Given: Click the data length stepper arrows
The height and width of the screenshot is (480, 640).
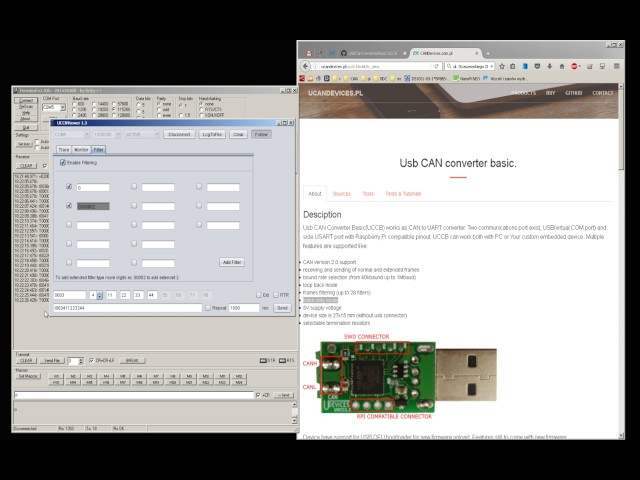Looking at the screenshot, I should pos(100,295).
